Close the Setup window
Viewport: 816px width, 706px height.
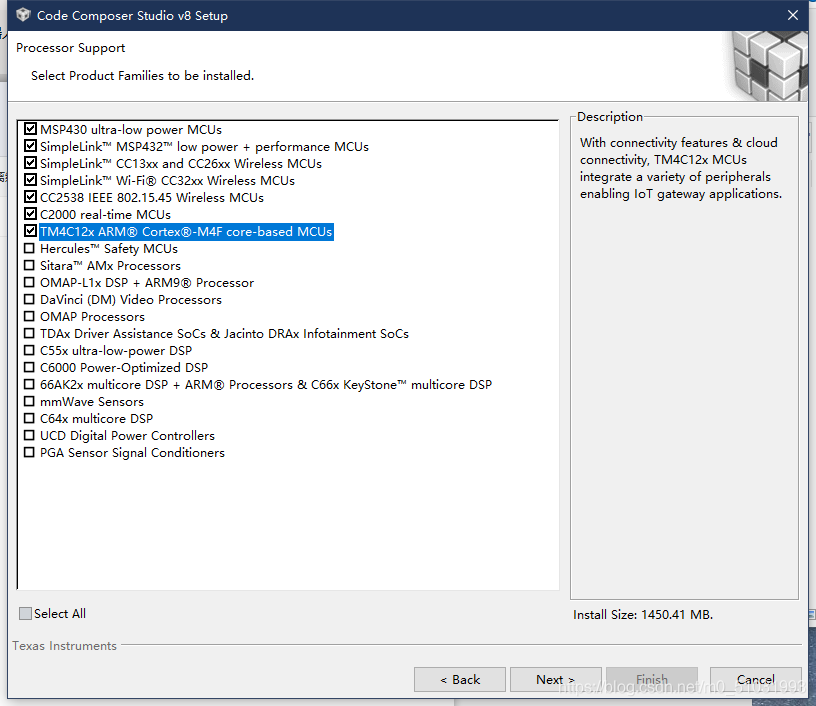(x=793, y=15)
